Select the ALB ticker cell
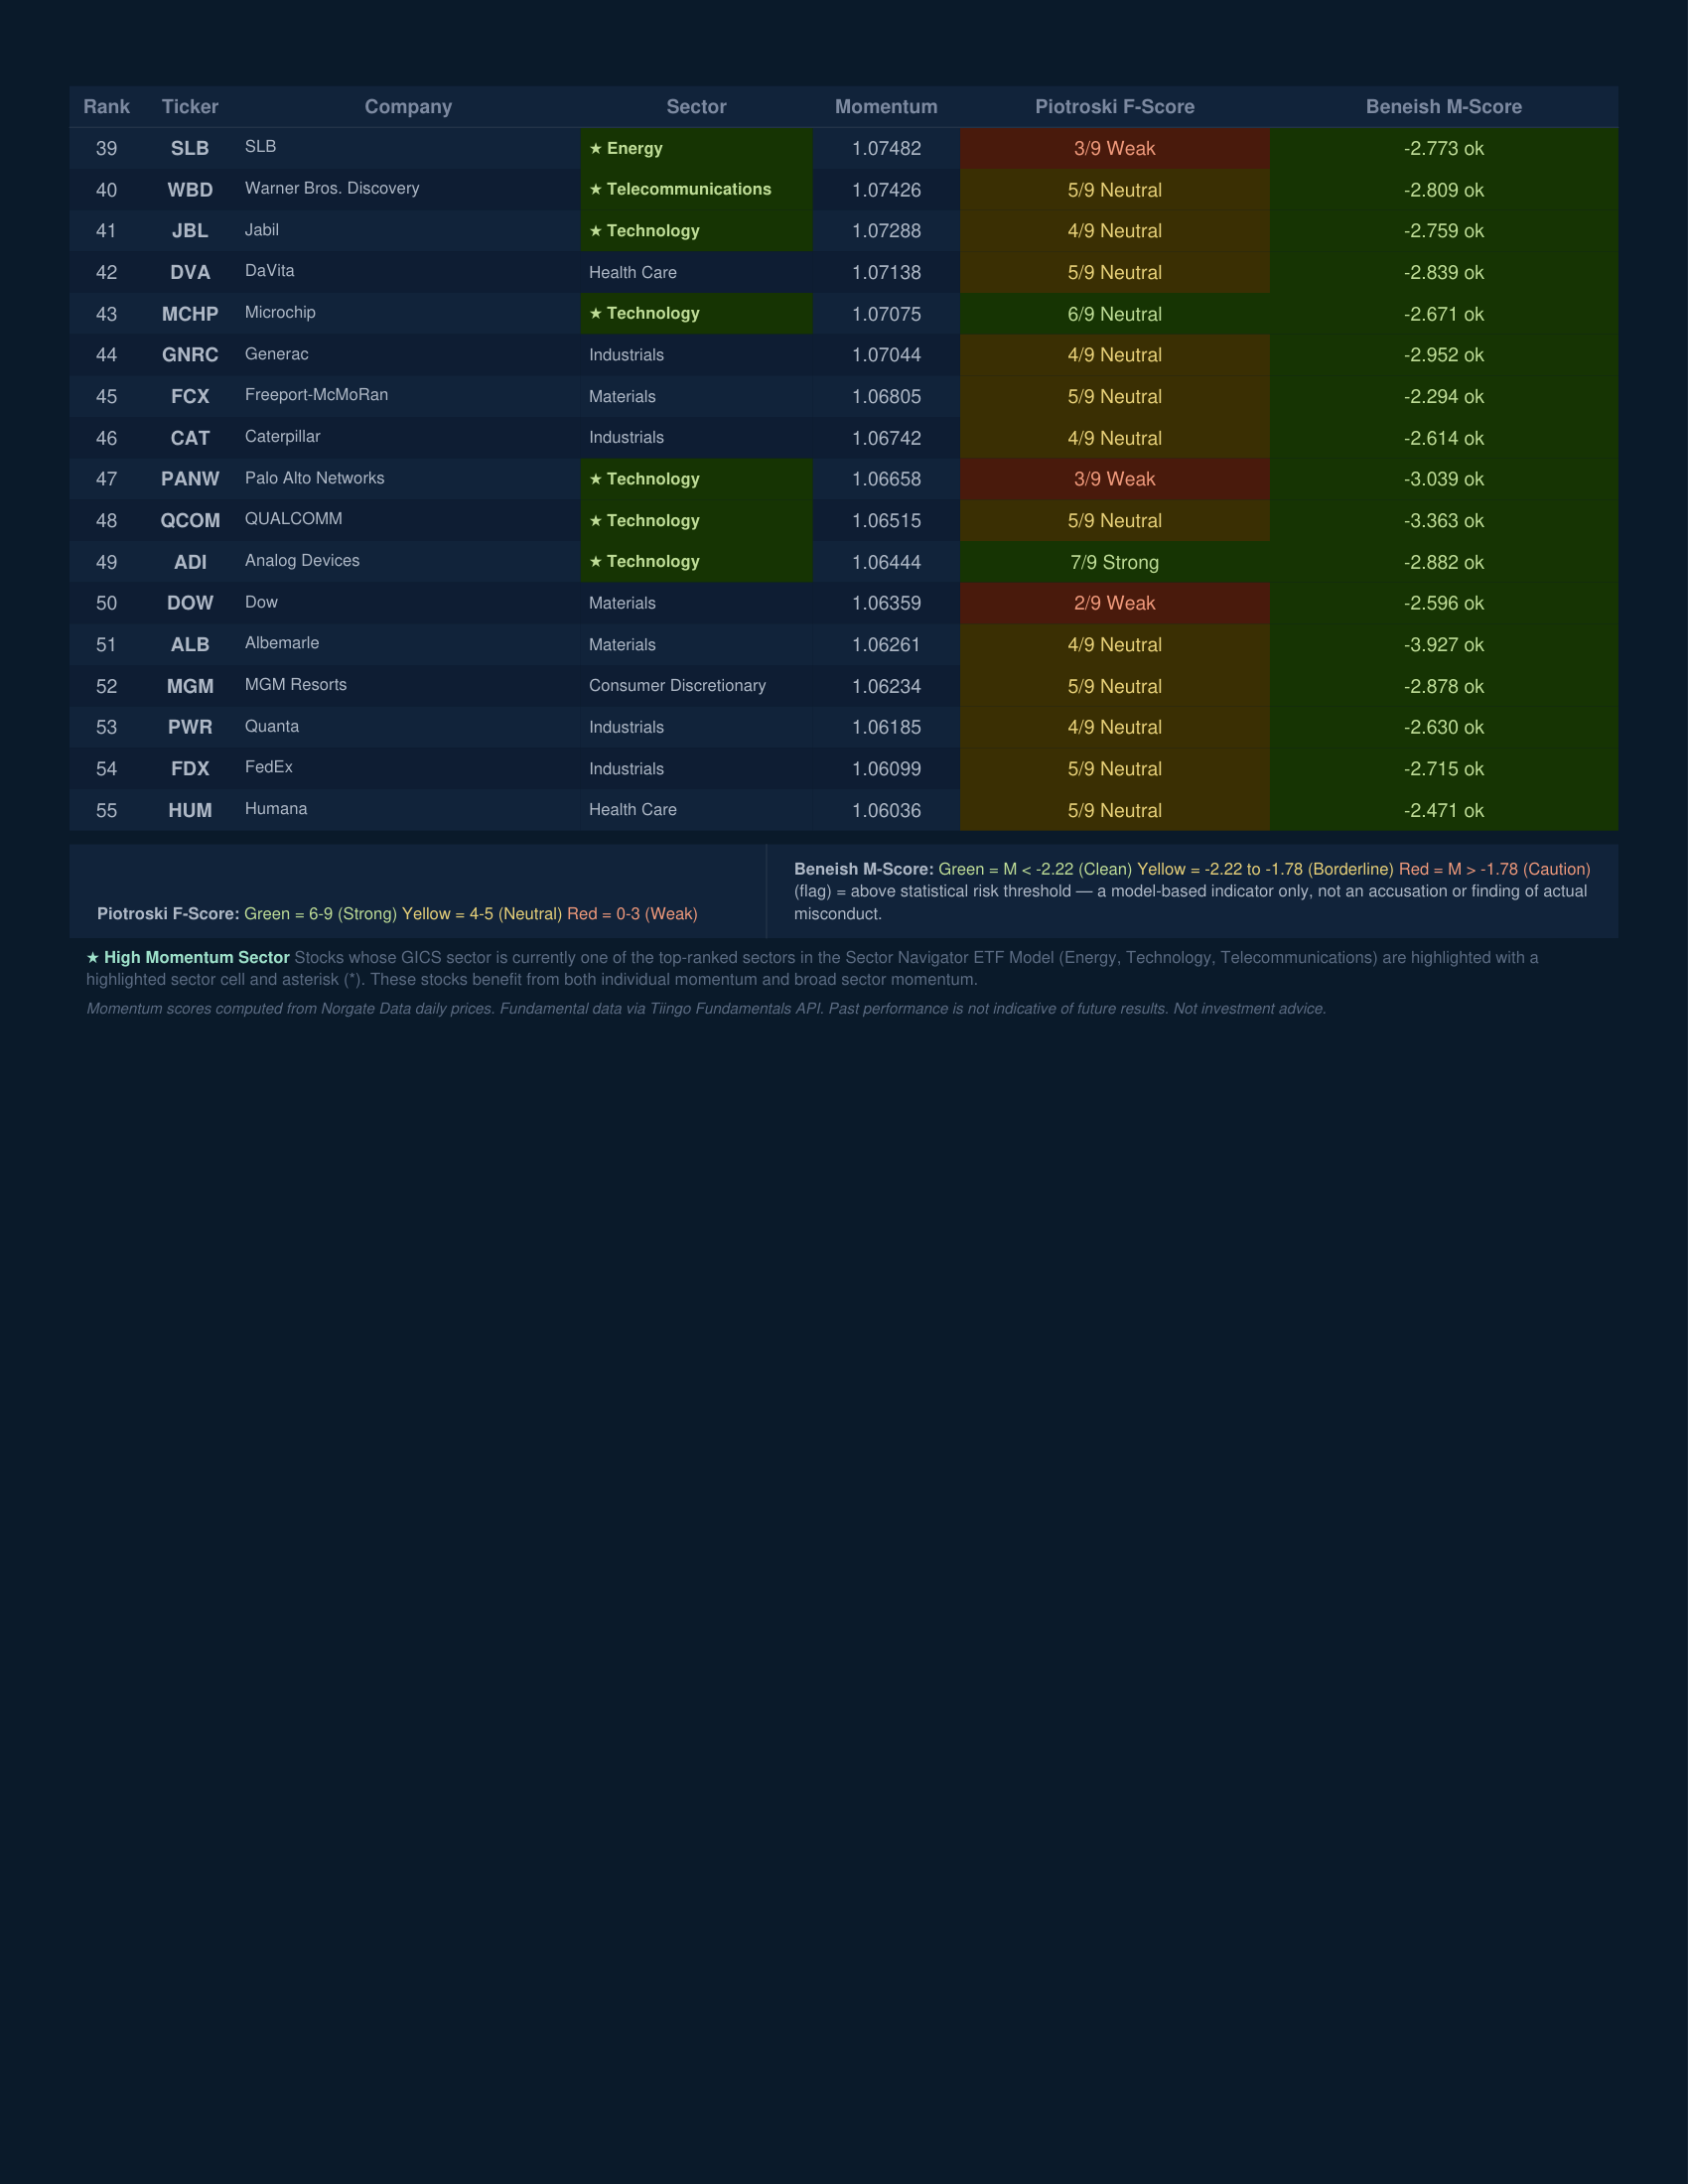The image size is (1688, 2184). coord(190,644)
